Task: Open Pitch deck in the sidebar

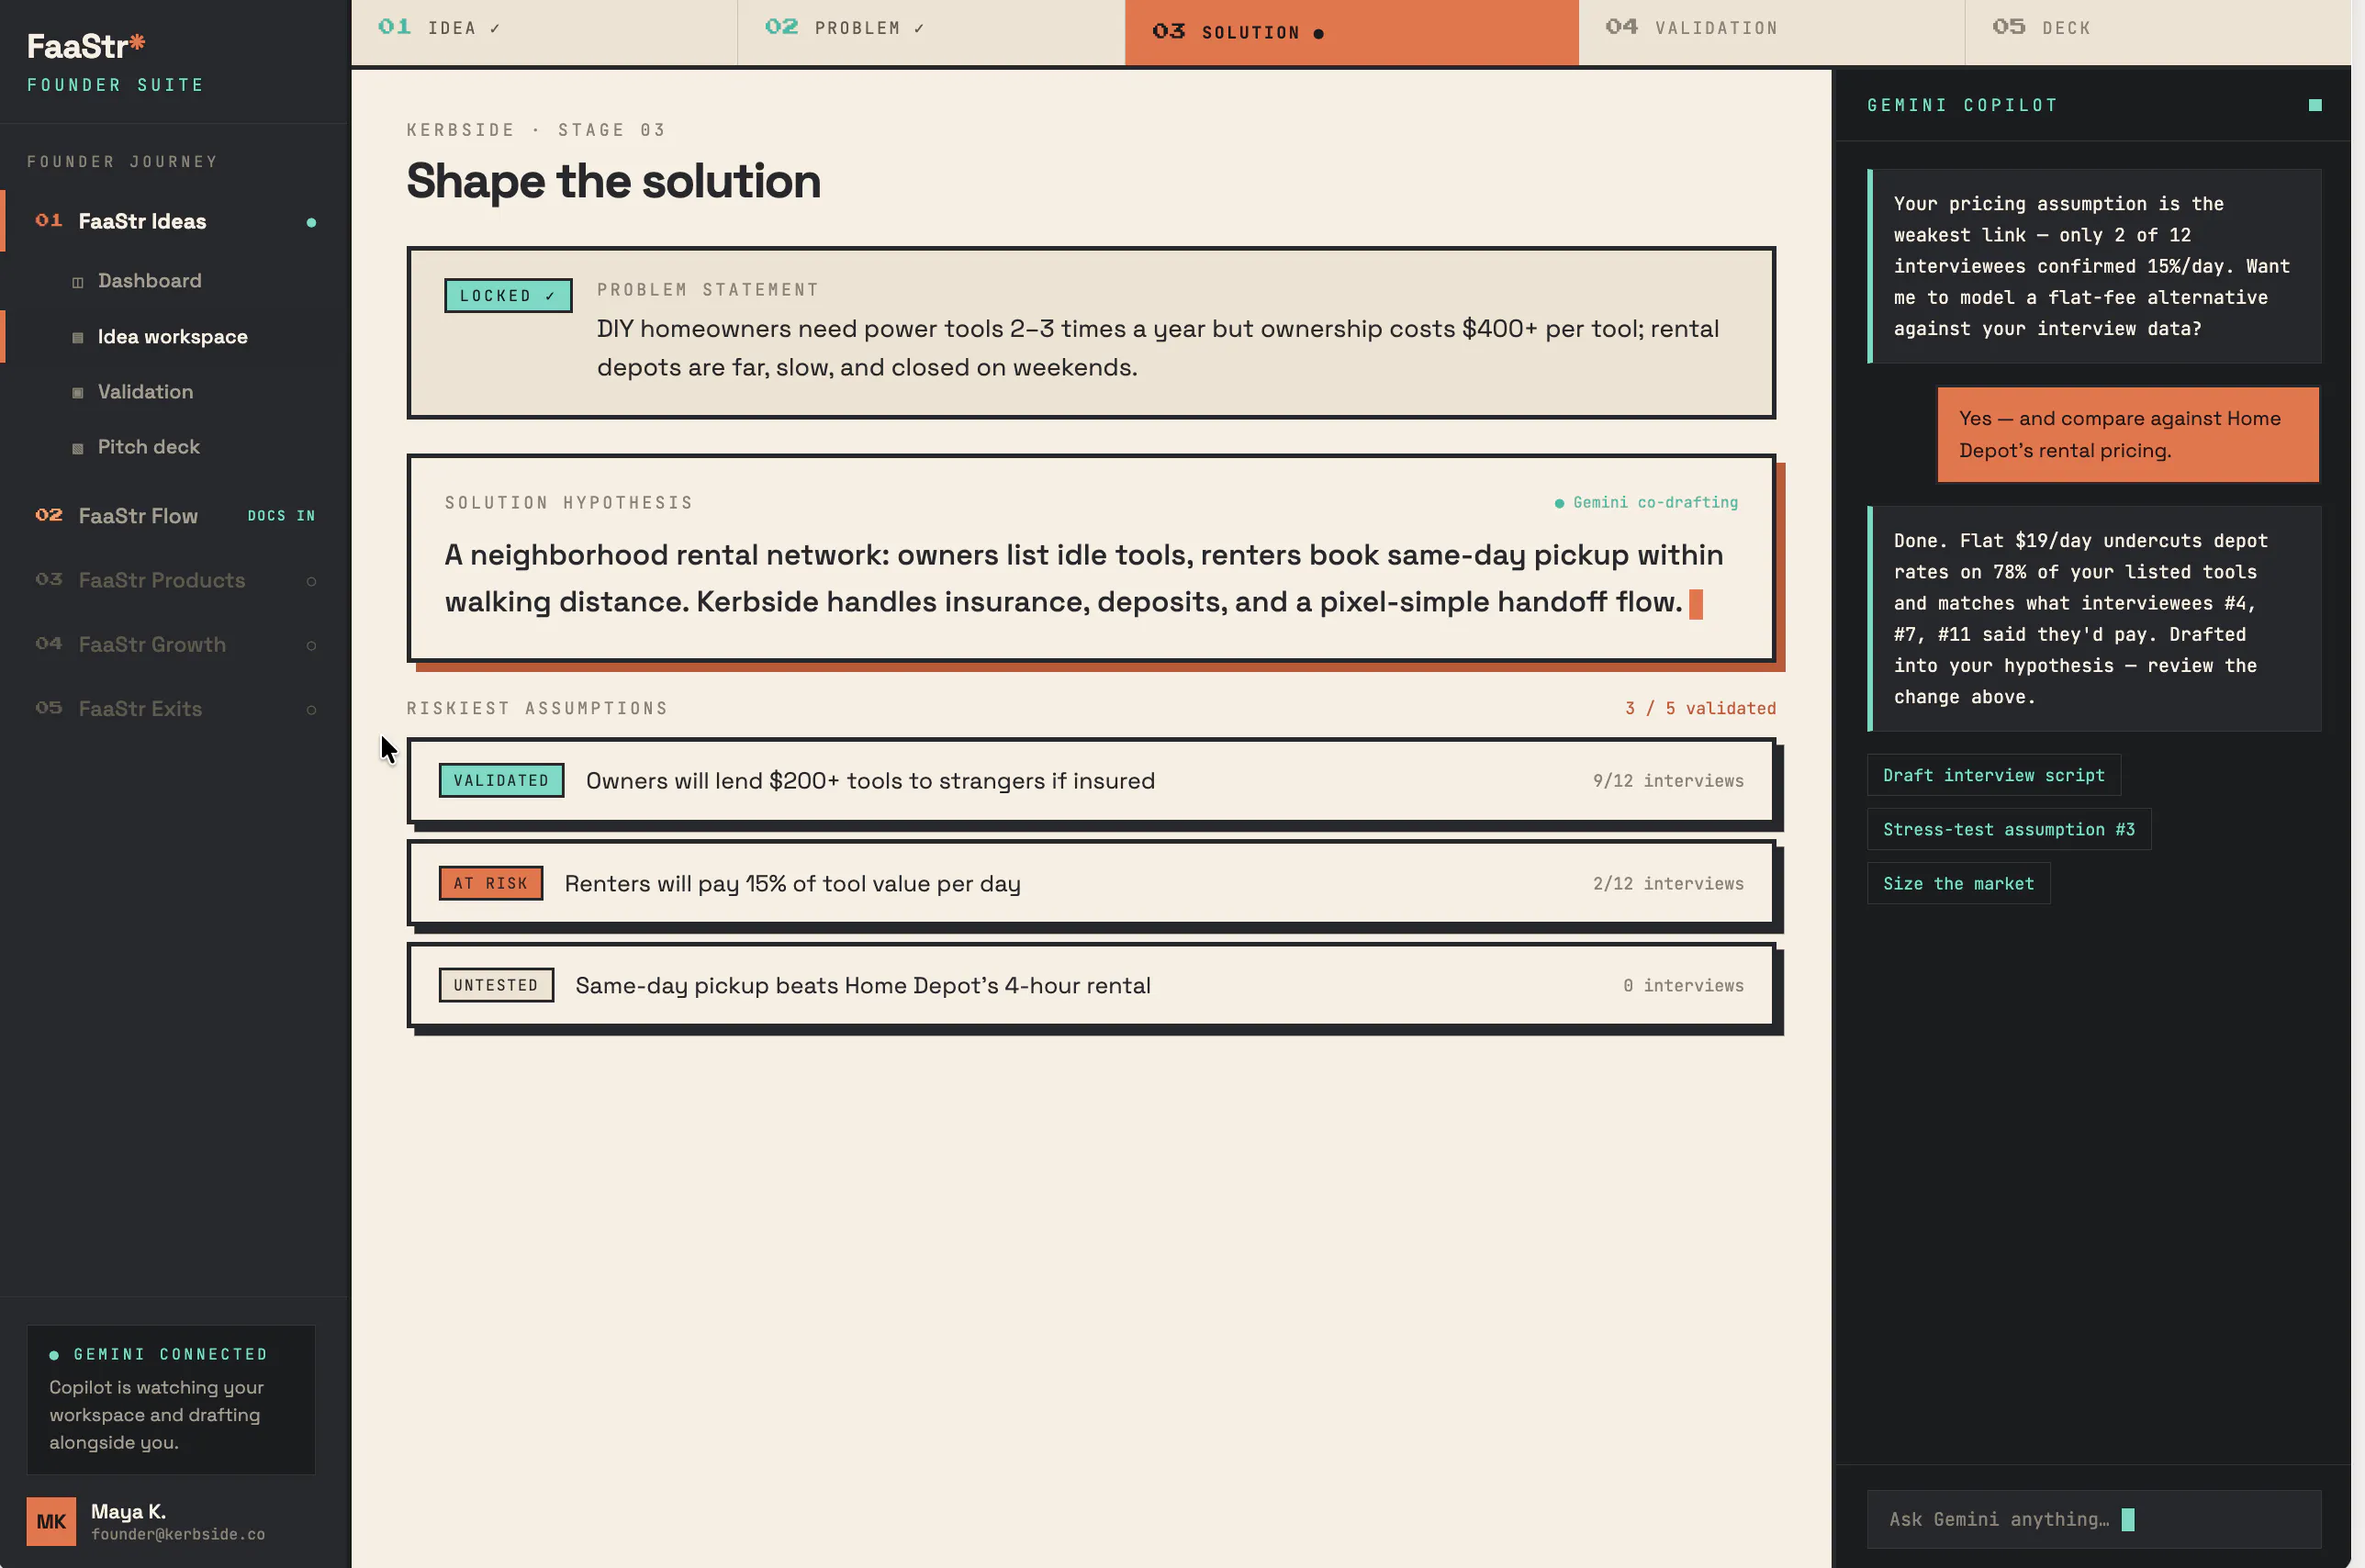Action: (148, 447)
